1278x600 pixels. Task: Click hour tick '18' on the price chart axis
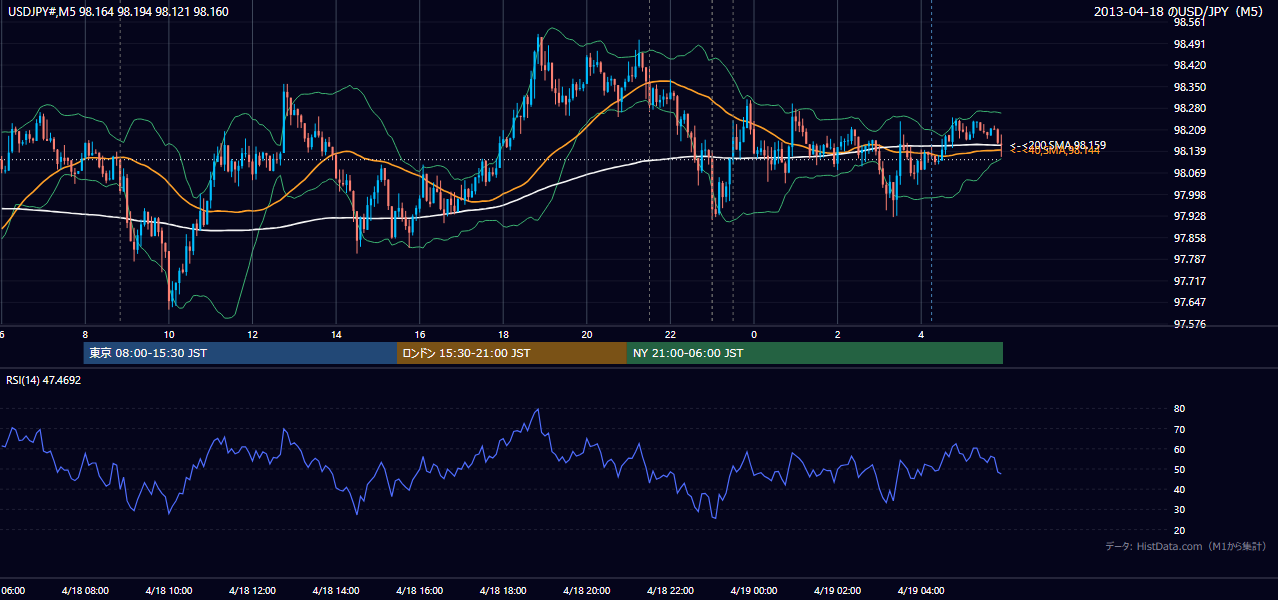click(x=503, y=334)
